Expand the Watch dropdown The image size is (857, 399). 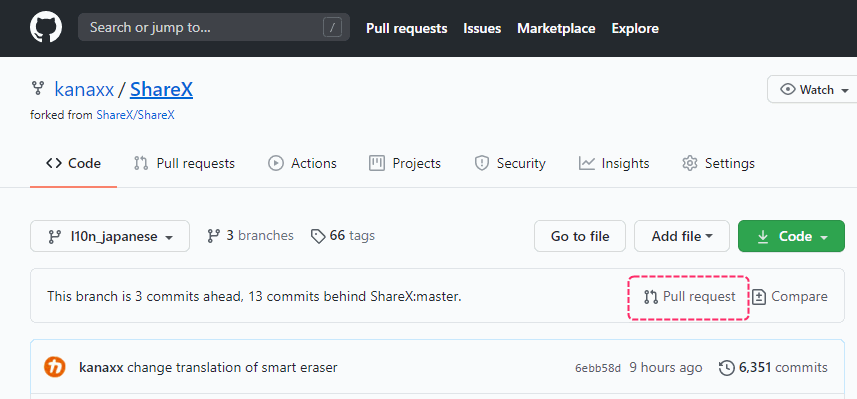pos(813,90)
